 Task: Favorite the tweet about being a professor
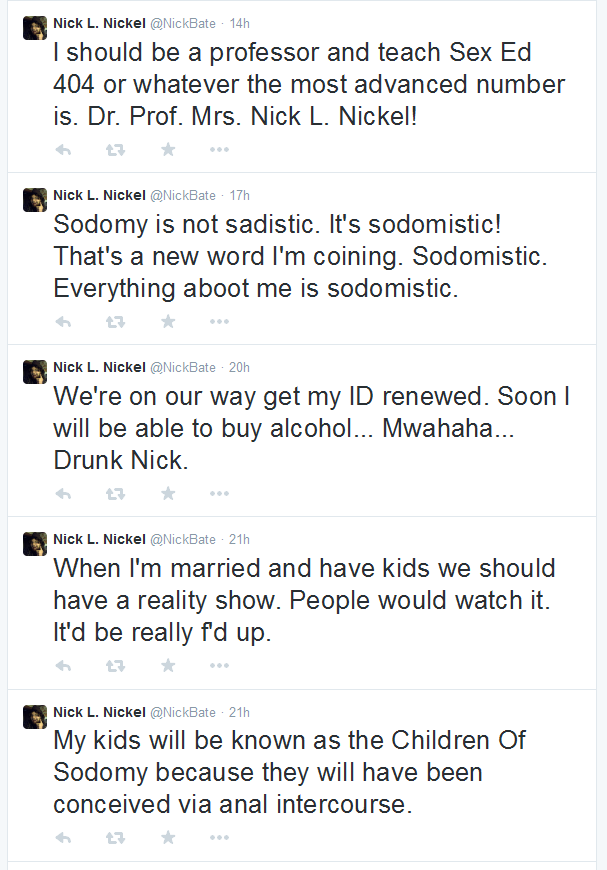pos(168,149)
